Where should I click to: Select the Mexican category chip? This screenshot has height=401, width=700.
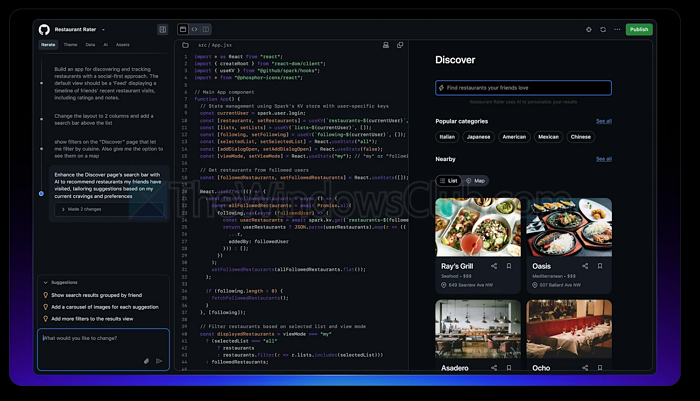(548, 137)
